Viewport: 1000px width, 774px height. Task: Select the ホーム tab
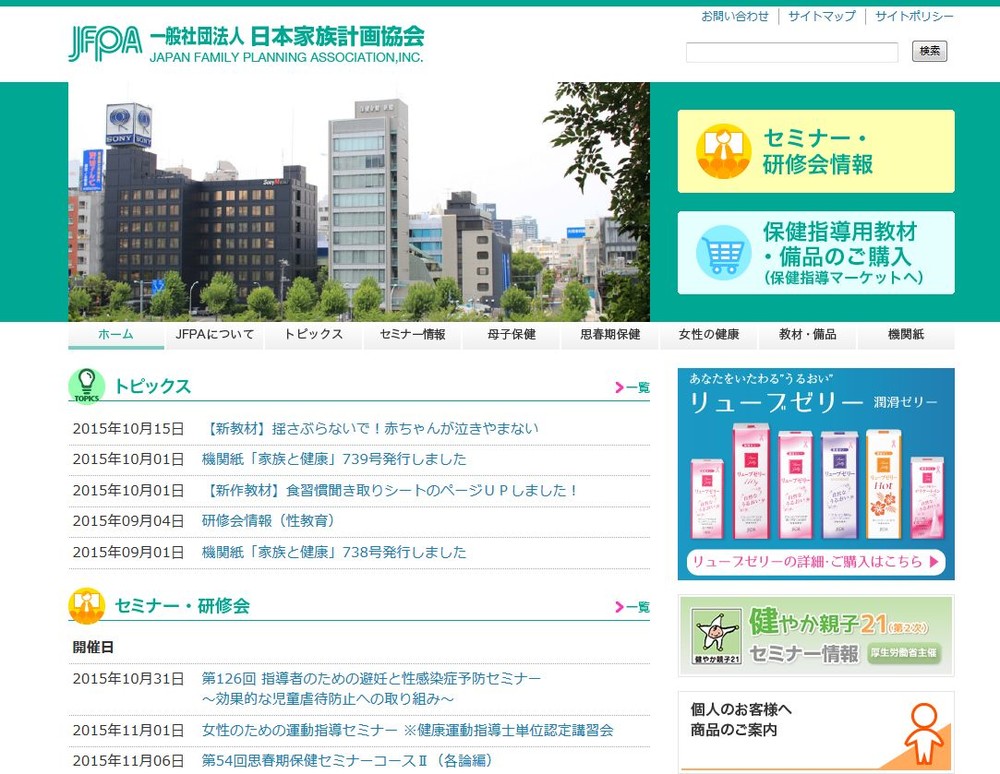(116, 335)
